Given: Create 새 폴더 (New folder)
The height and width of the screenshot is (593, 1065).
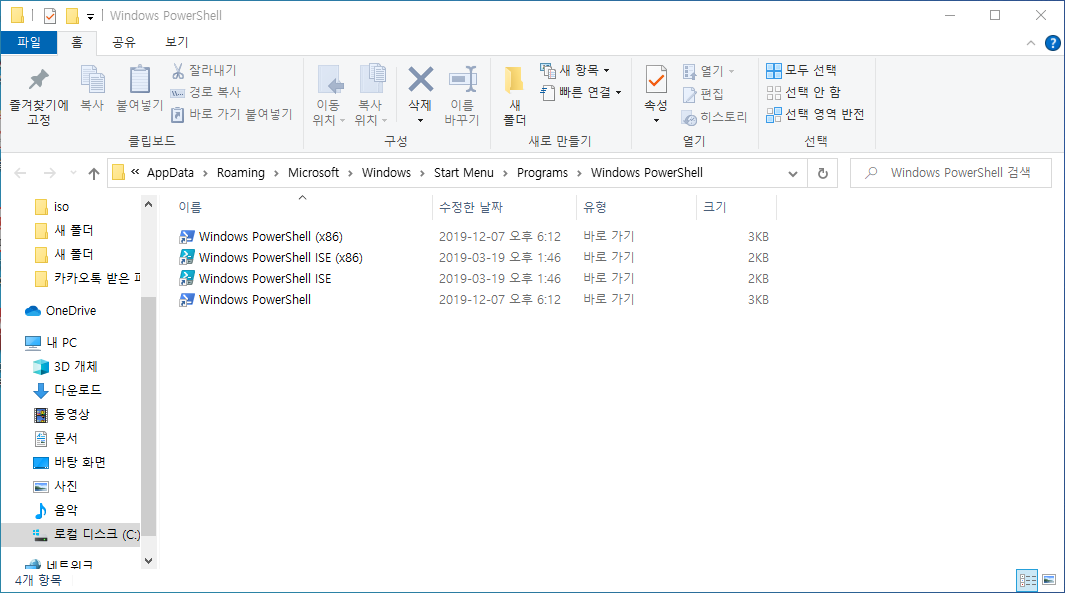Looking at the screenshot, I should coord(514,96).
